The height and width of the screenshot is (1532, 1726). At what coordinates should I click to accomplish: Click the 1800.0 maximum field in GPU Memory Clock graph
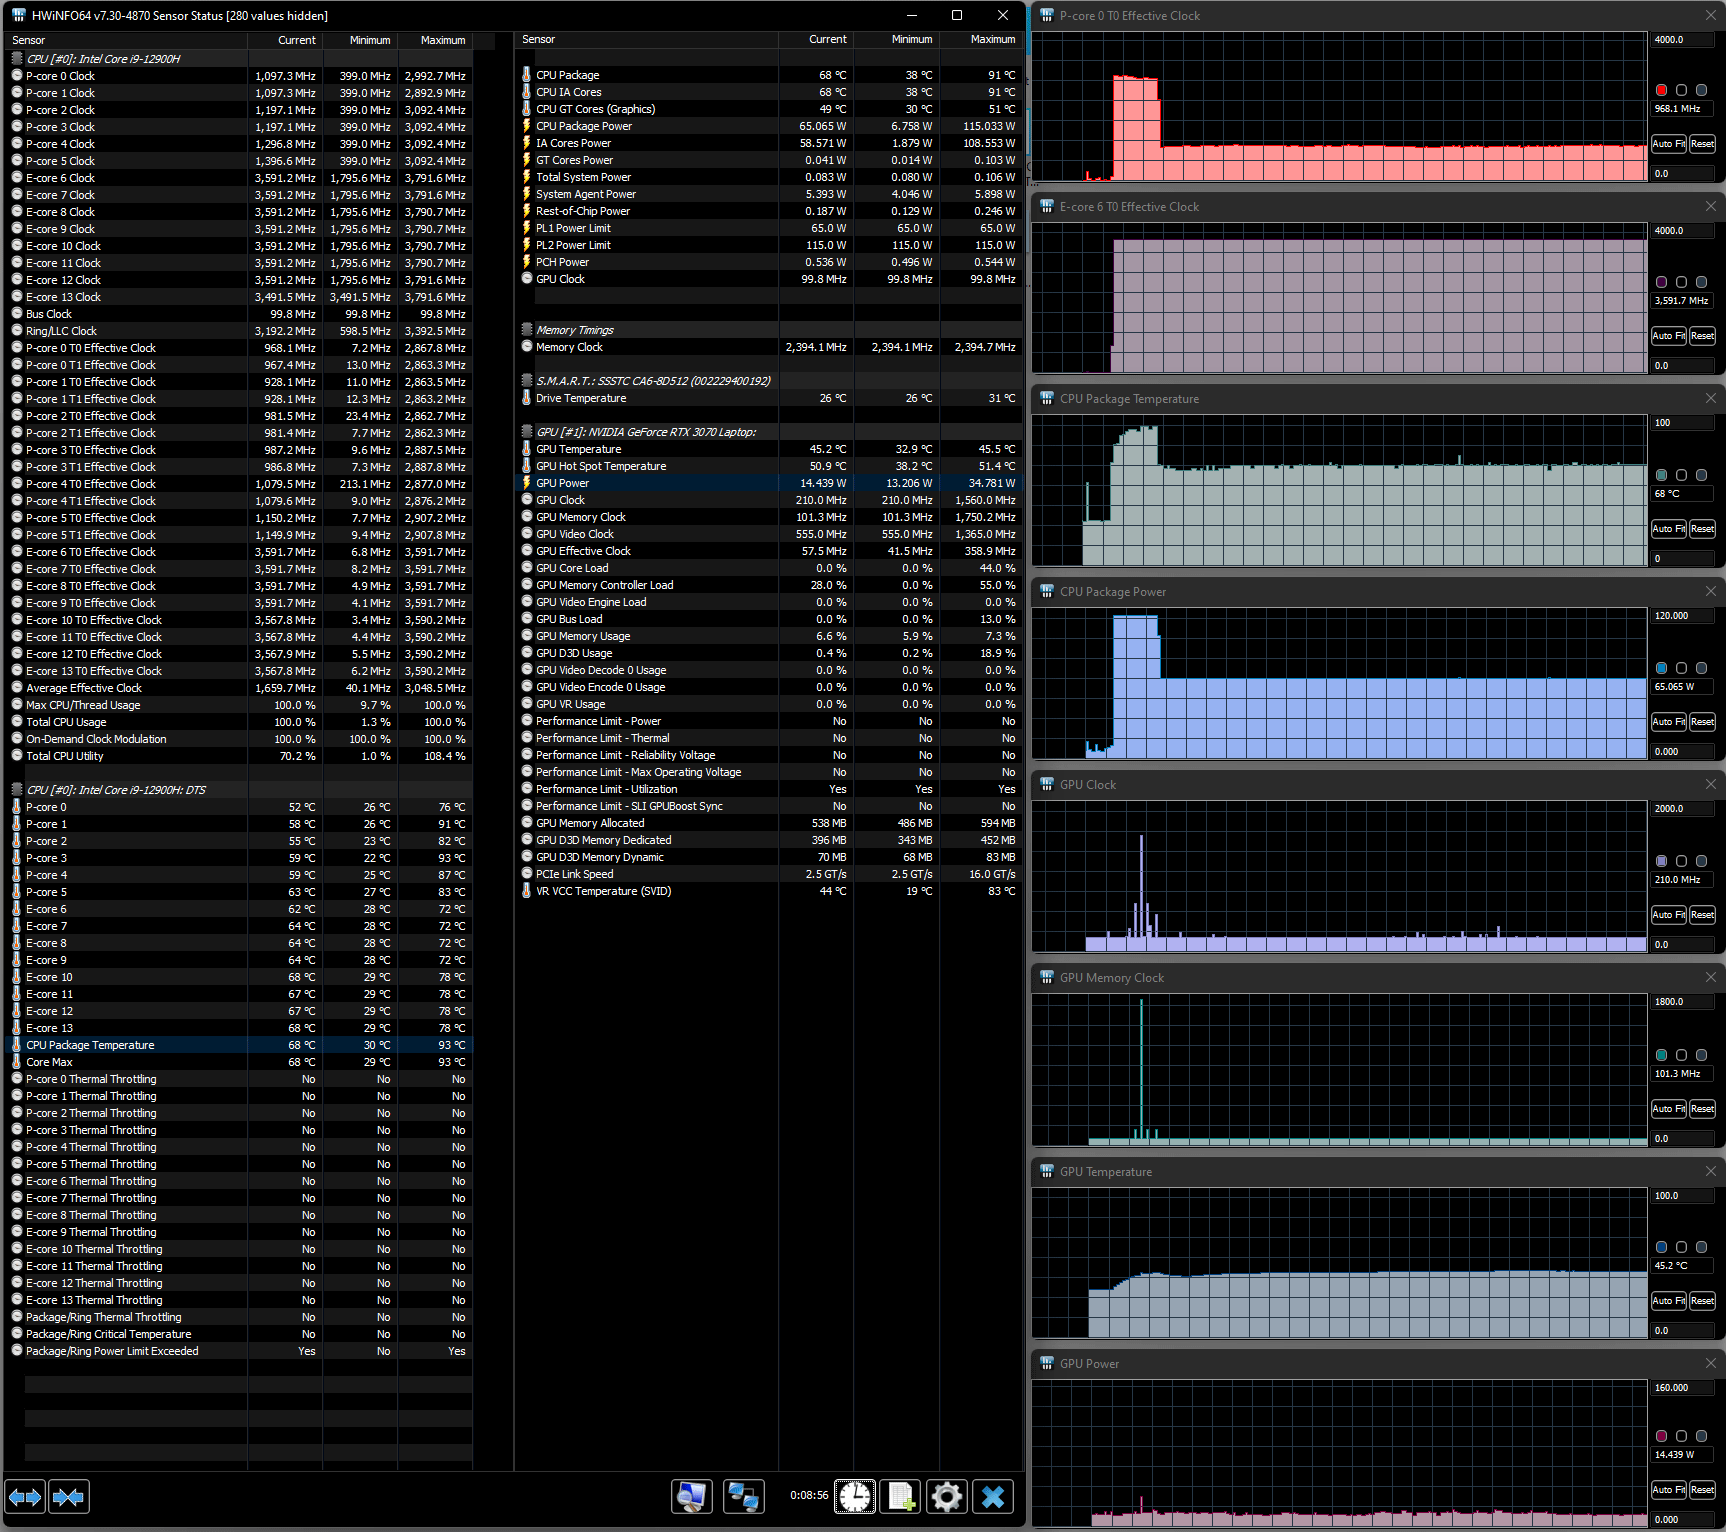(x=1684, y=1002)
